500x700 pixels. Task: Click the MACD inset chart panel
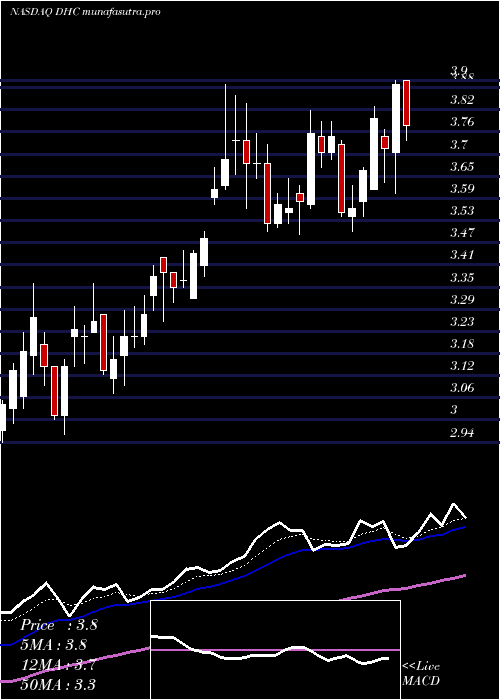click(275, 650)
